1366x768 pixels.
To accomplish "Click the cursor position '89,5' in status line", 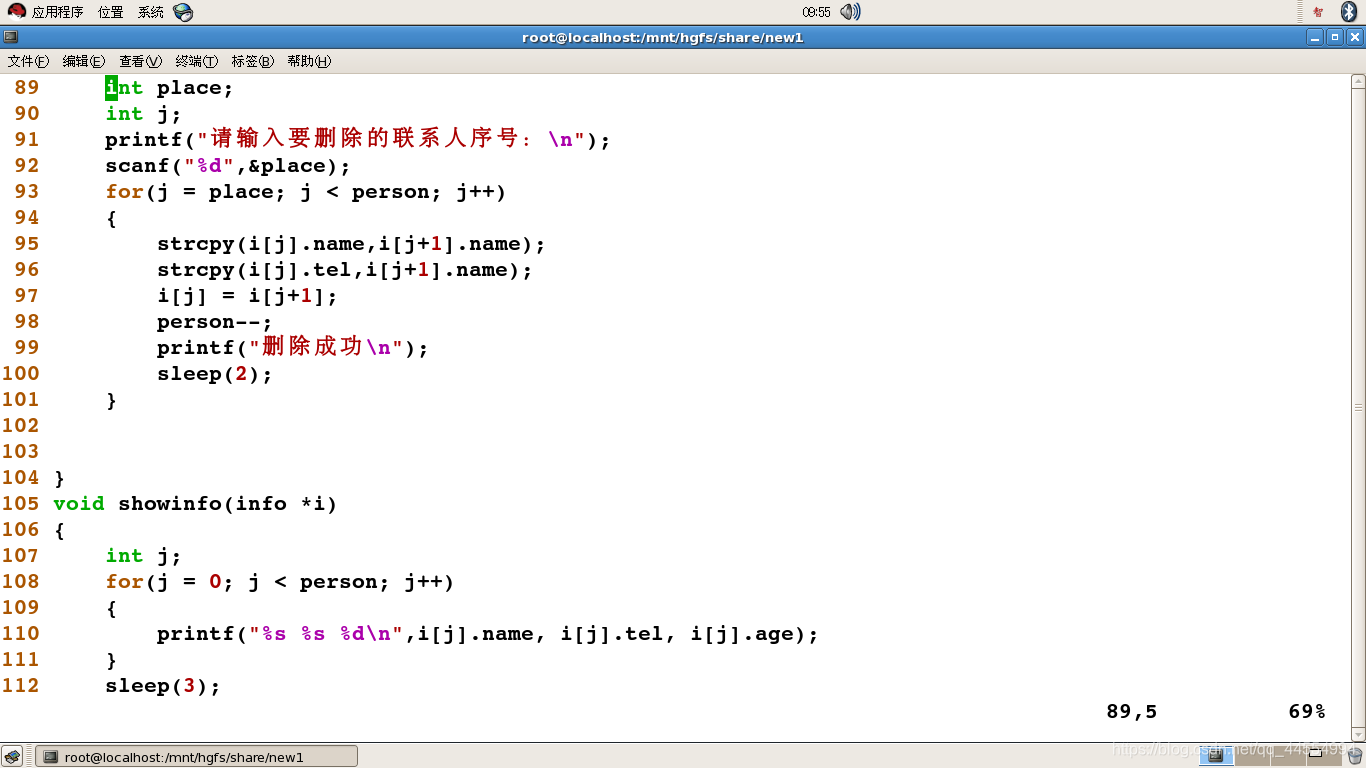I will point(1132,712).
